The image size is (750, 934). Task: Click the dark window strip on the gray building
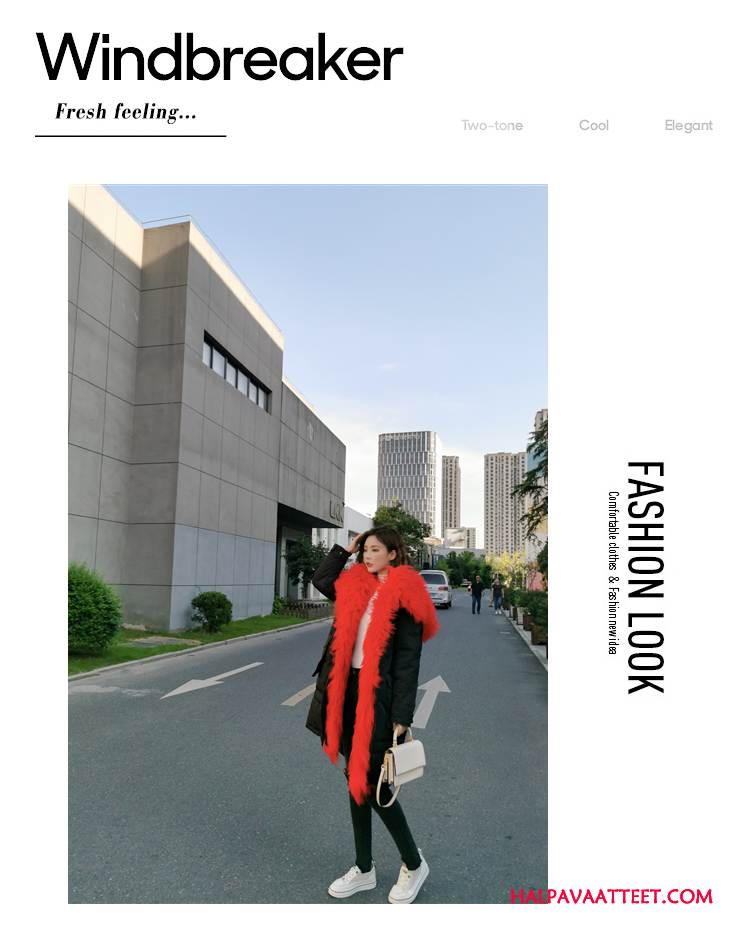click(236, 373)
